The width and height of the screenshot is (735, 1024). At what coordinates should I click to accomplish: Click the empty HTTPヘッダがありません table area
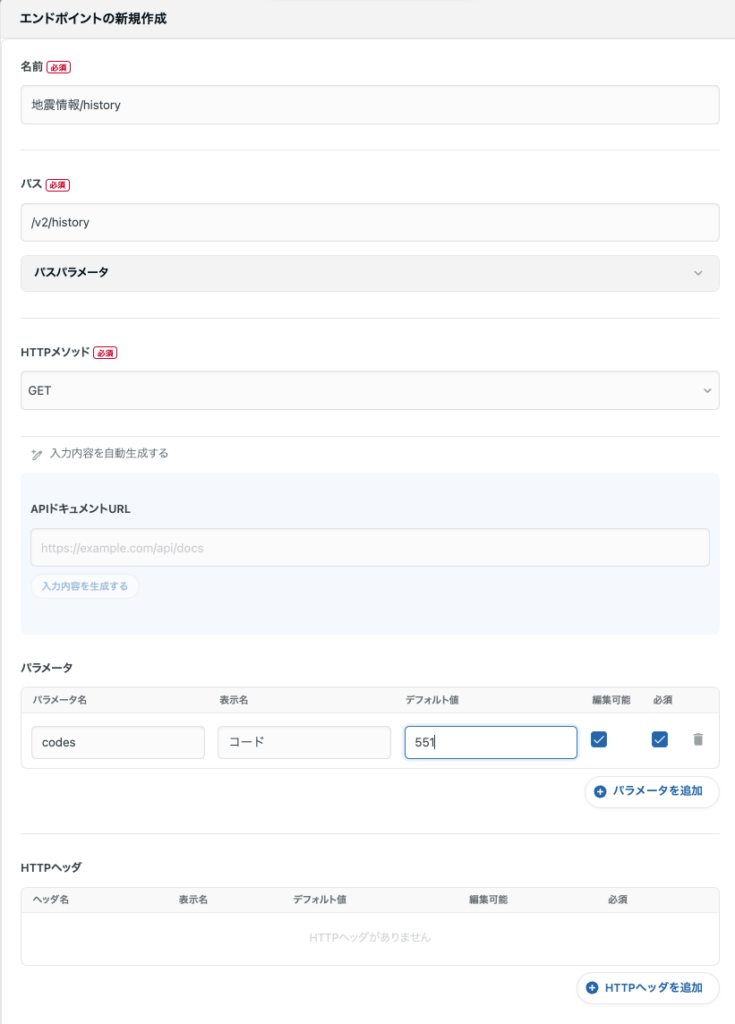[x=369, y=938]
